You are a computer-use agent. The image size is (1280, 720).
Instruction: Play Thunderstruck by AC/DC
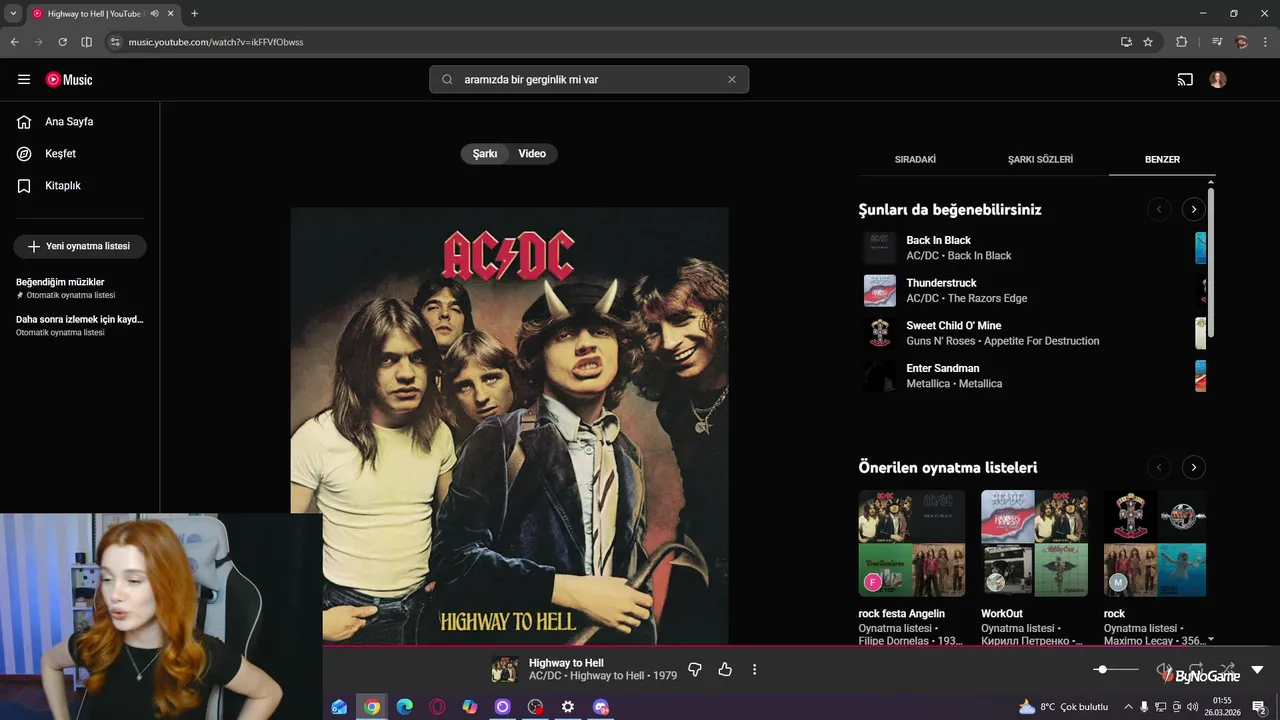click(941, 283)
